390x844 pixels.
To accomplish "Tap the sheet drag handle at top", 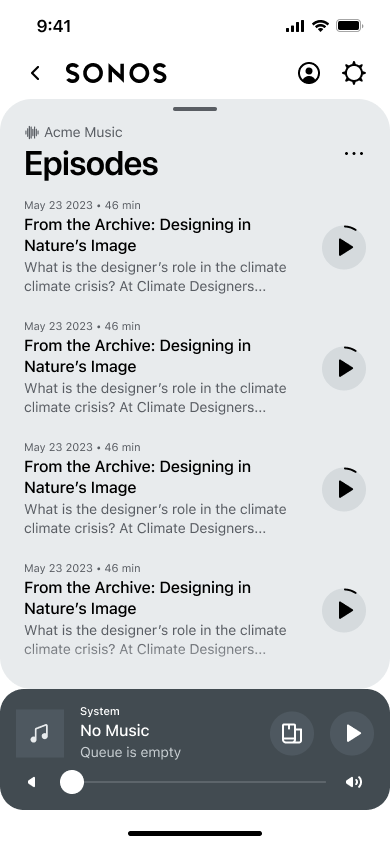I will (195, 109).
